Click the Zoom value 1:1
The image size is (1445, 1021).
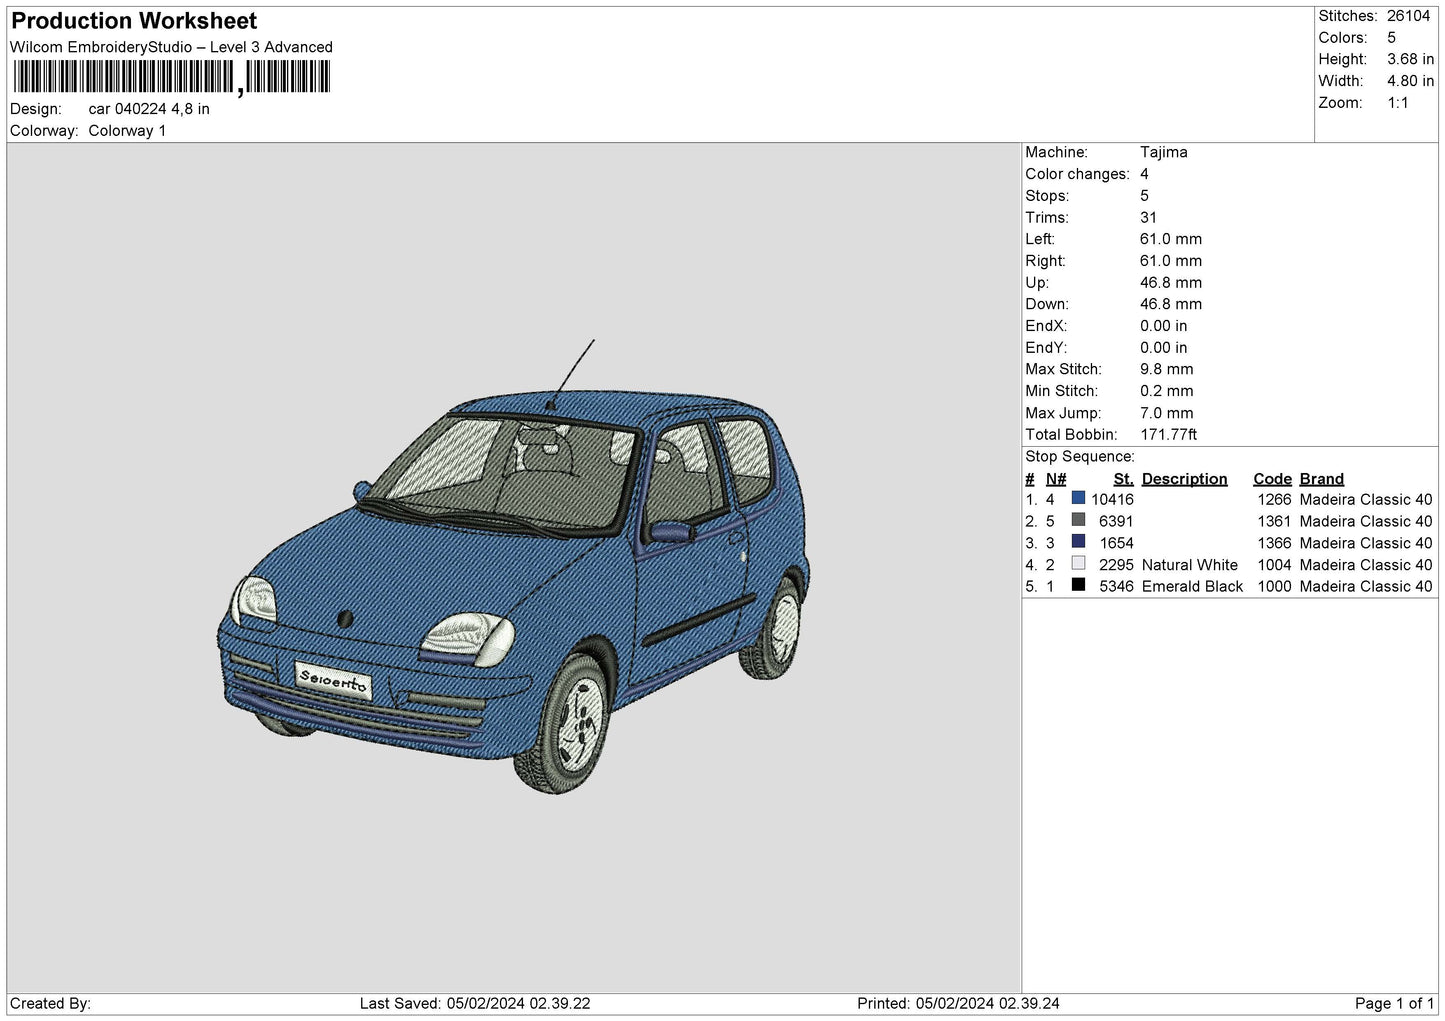(x=1397, y=103)
